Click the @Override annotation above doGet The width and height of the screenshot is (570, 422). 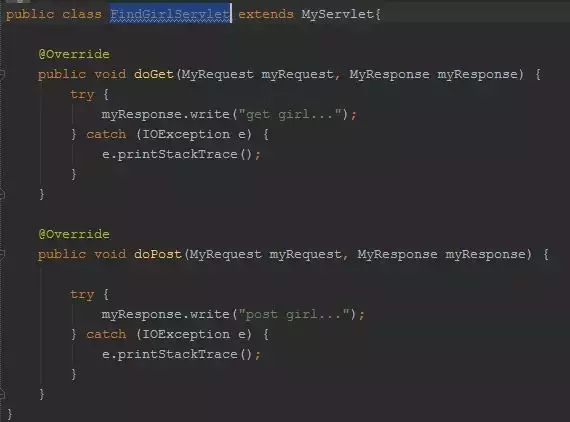coord(74,54)
